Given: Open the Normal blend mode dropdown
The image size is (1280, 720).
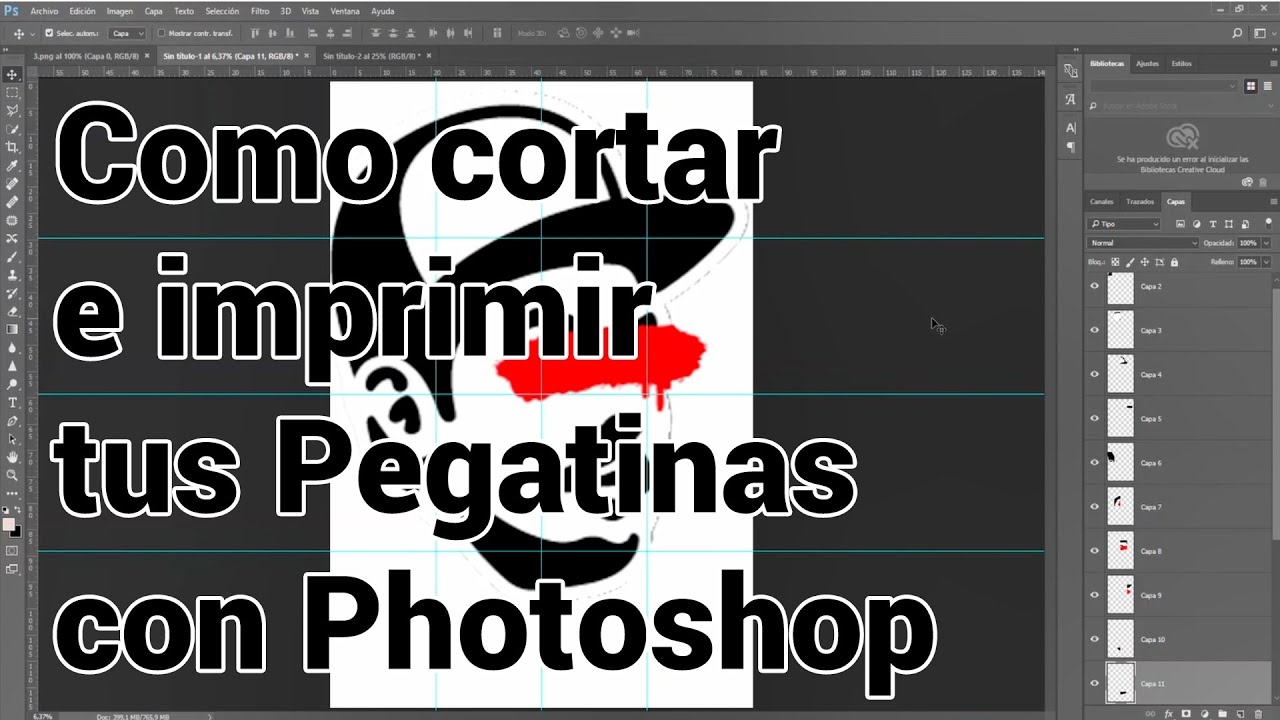Looking at the screenshot, I should coord(1143,243).
